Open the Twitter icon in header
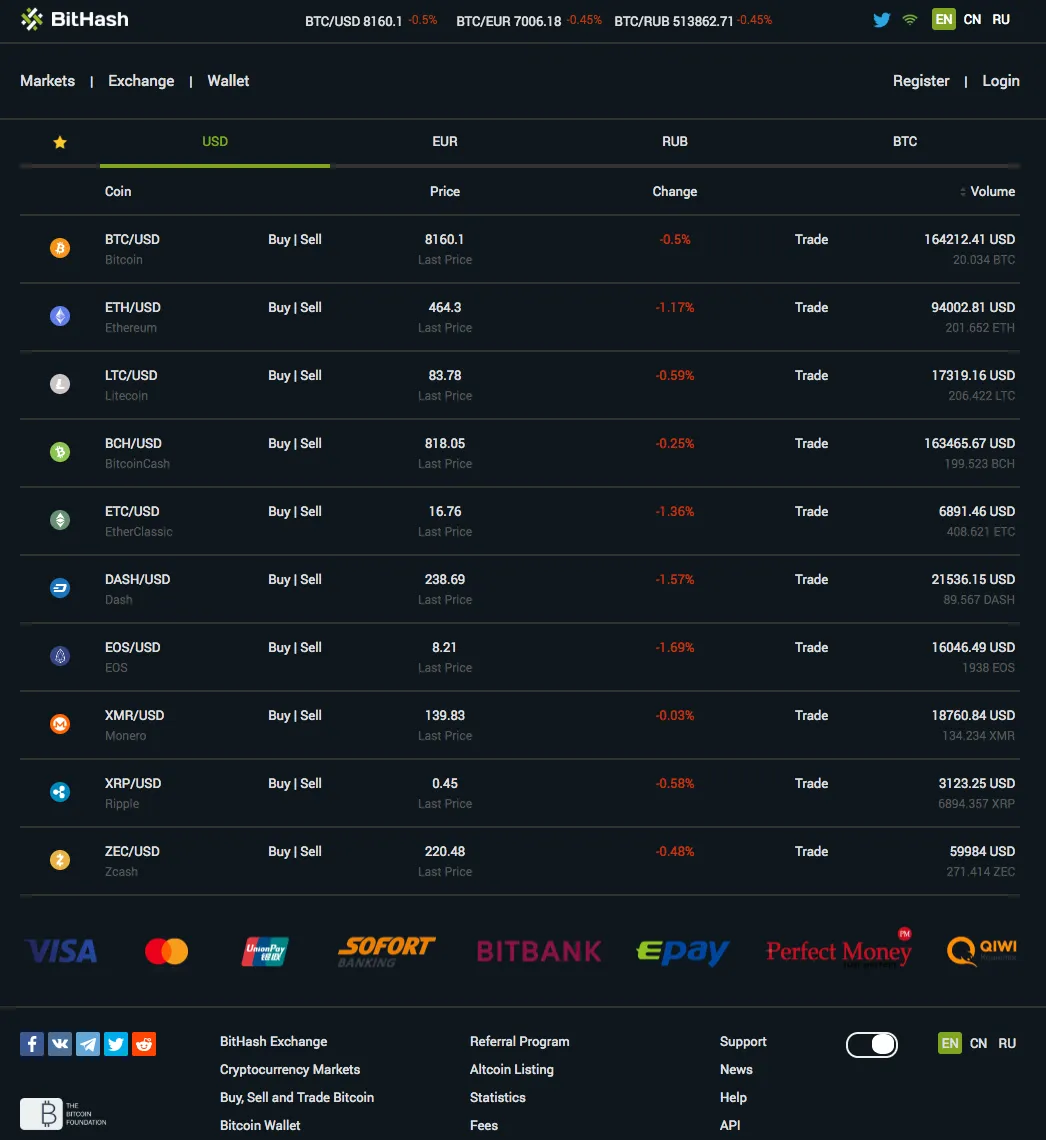 (x=882, y=20)
